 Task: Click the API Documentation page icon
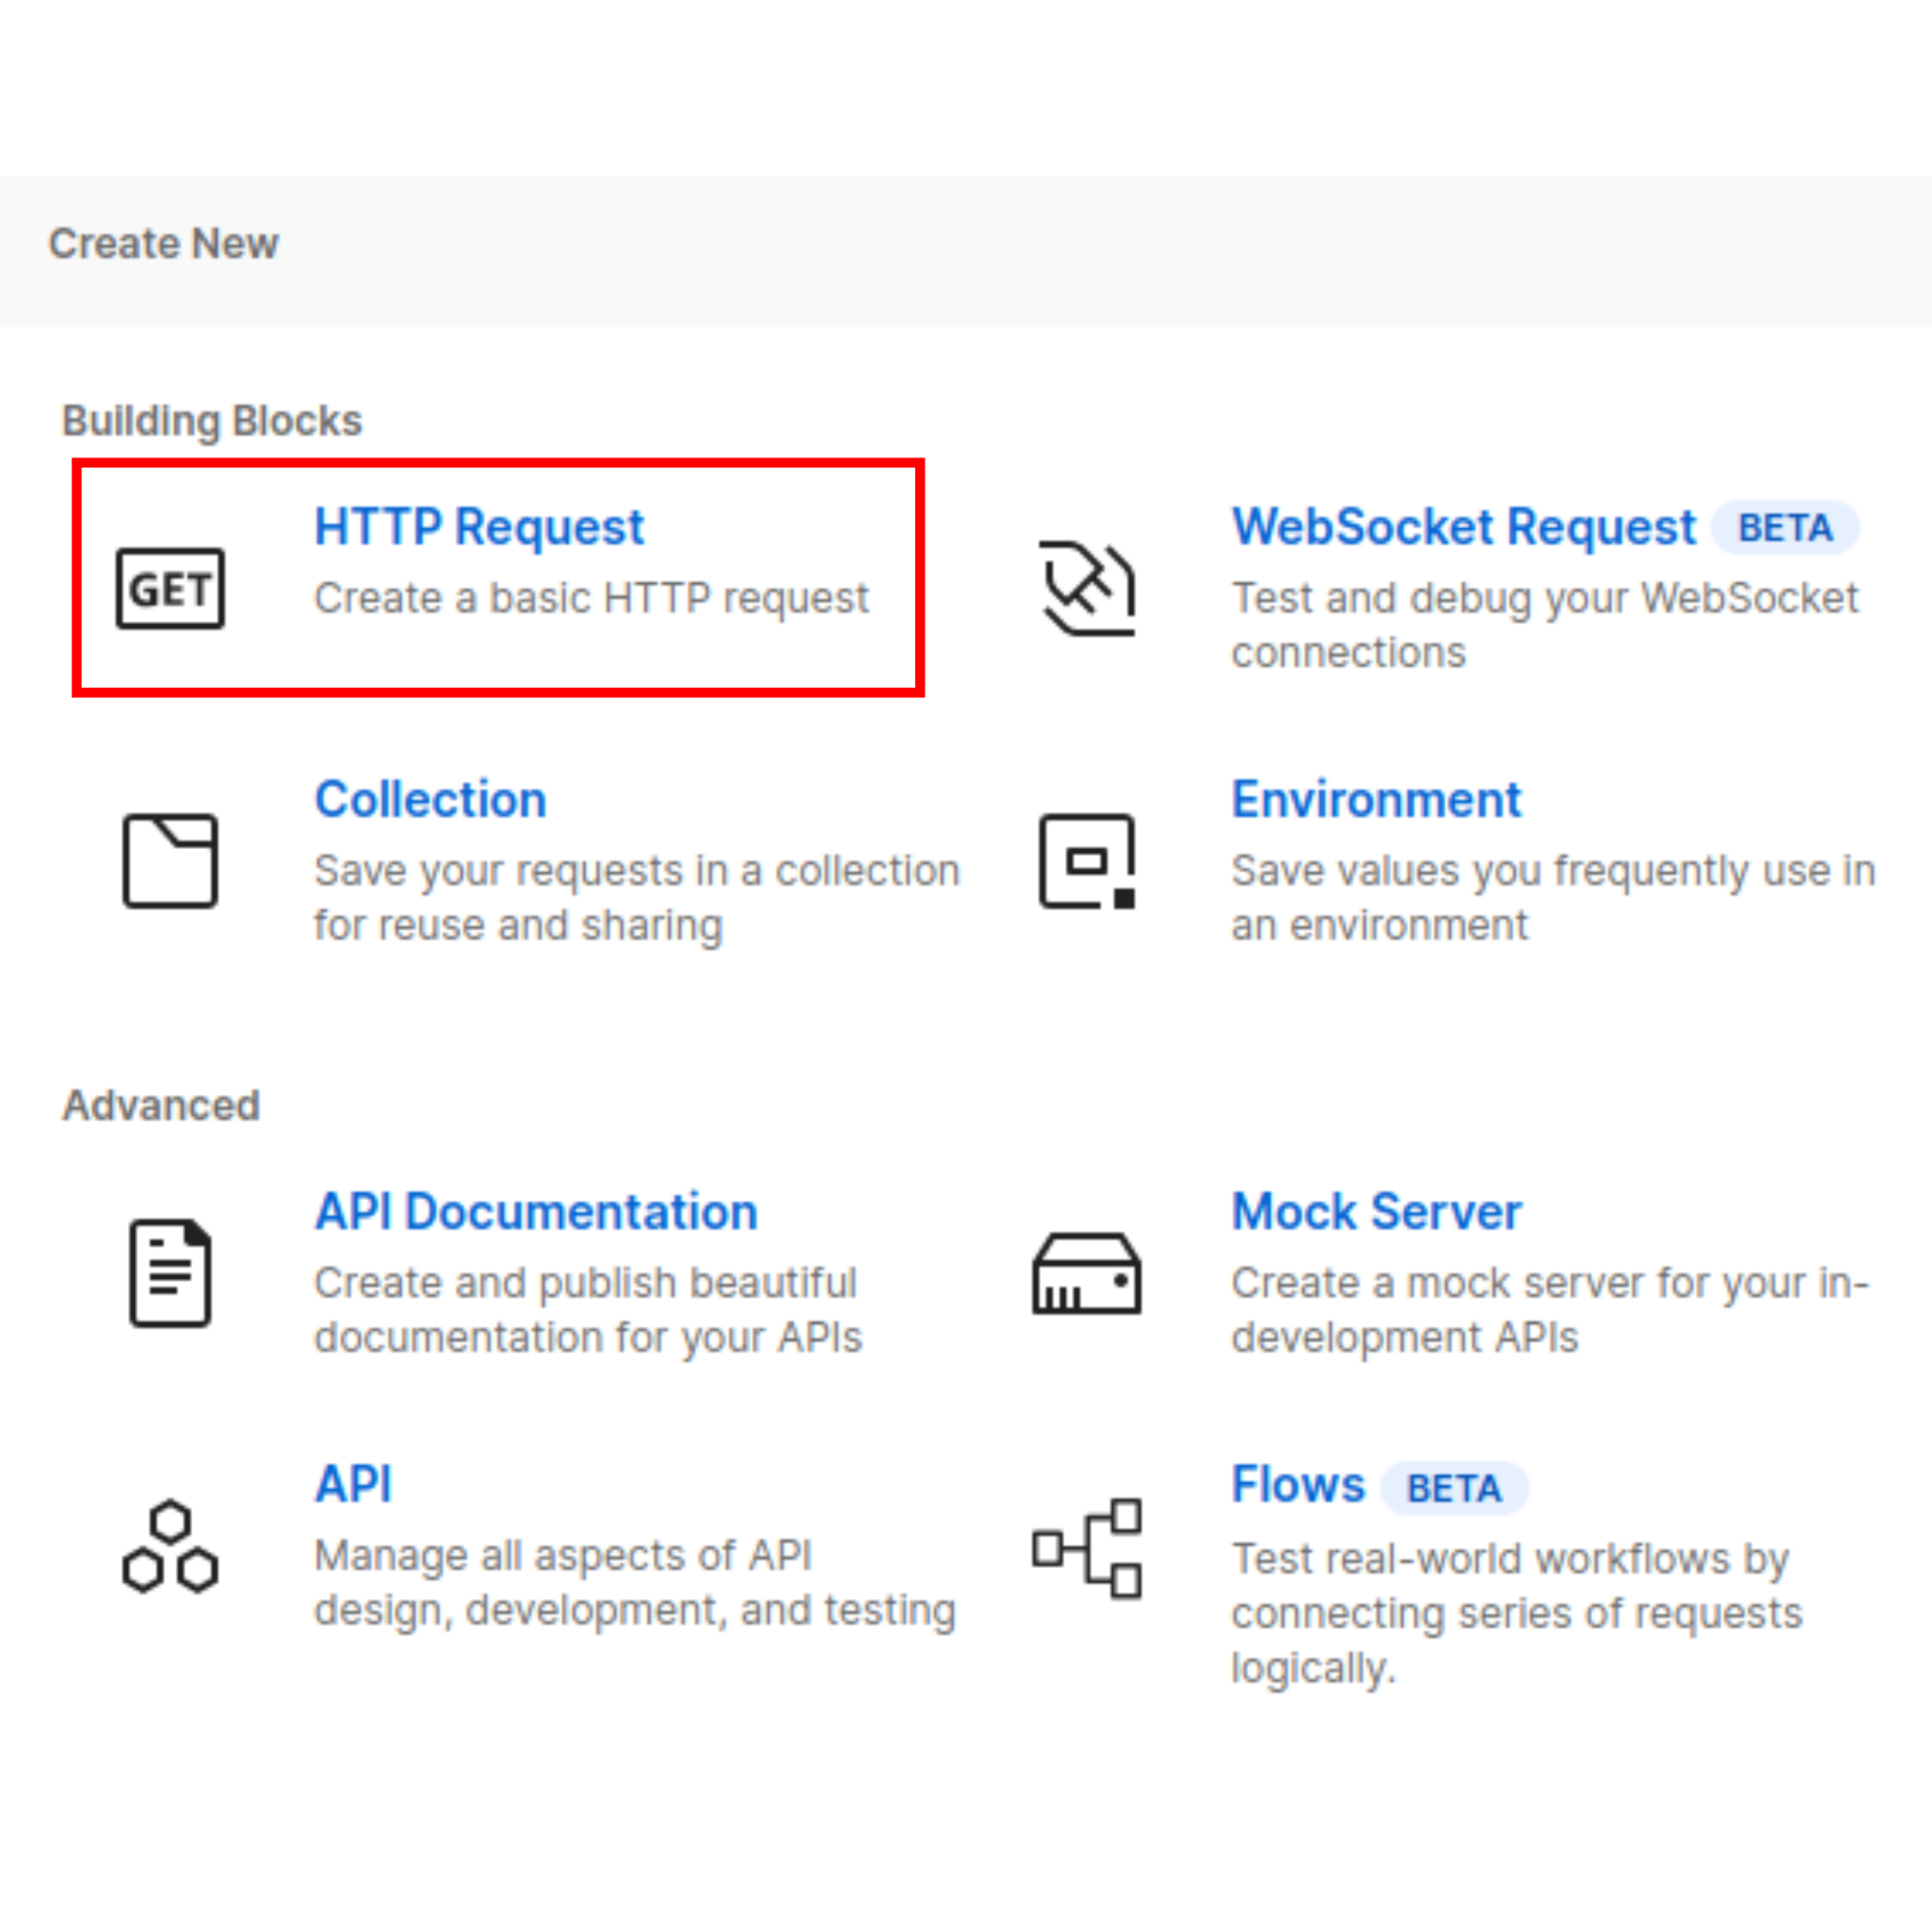click(170, 1272)
